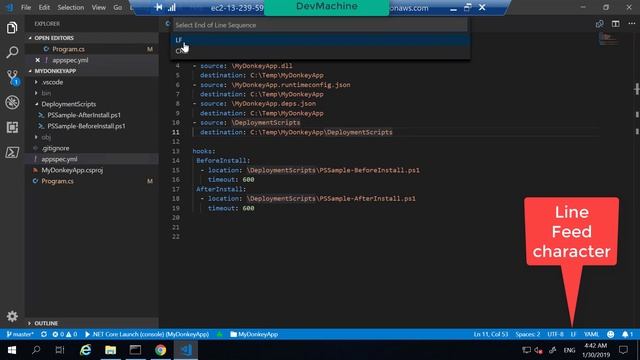640x360 pixels.
Task: Click LF end of line indicator in status bar
Action: click(x=573, y=334)
